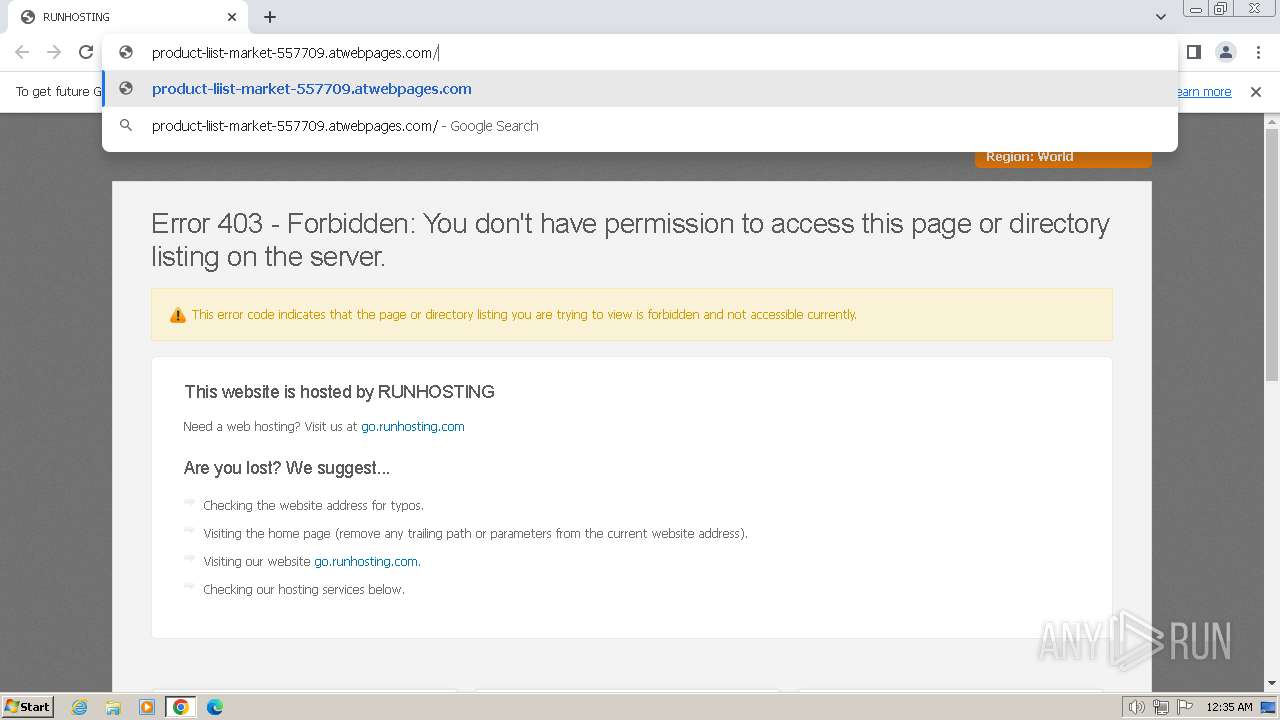Click the page vertical scrollbar thumb

(x=1272, y=255)
